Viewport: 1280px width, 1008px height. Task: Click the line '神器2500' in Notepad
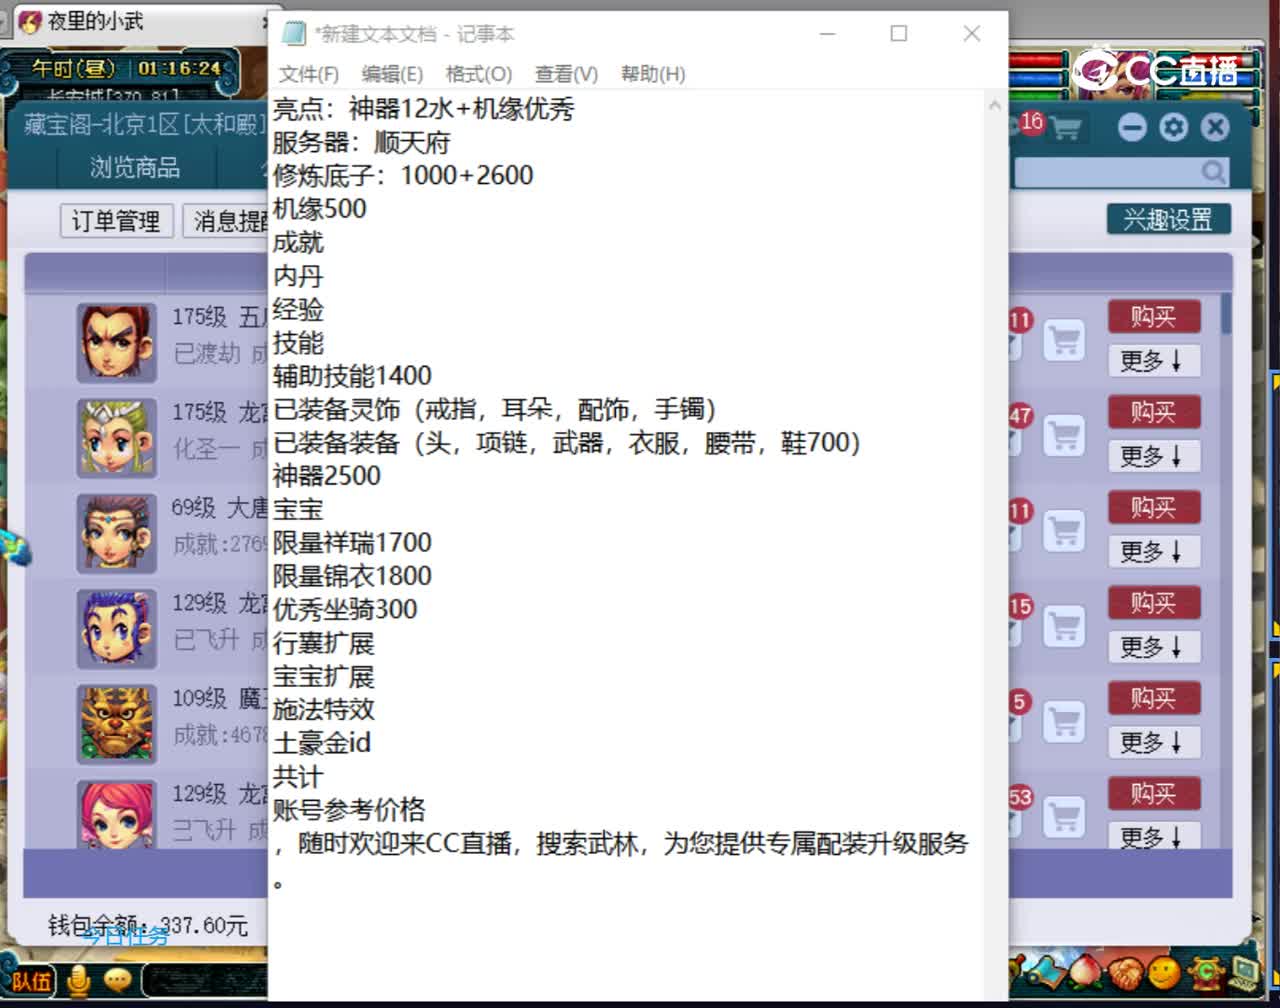coord(327,475)
